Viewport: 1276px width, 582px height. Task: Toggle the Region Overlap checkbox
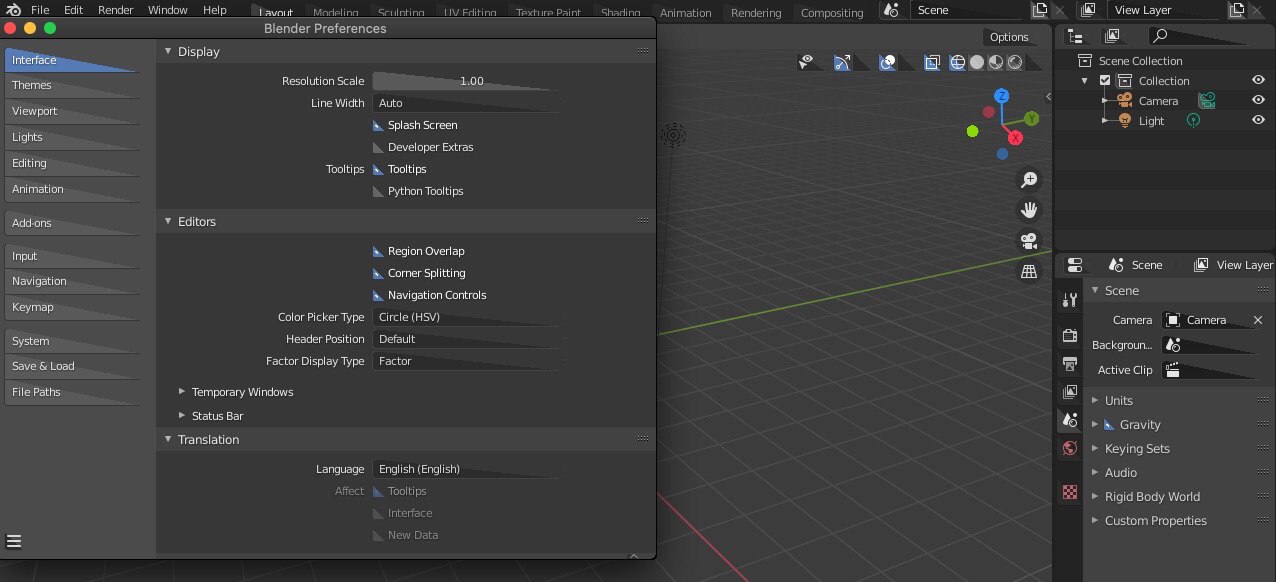[x=378, y=251]
